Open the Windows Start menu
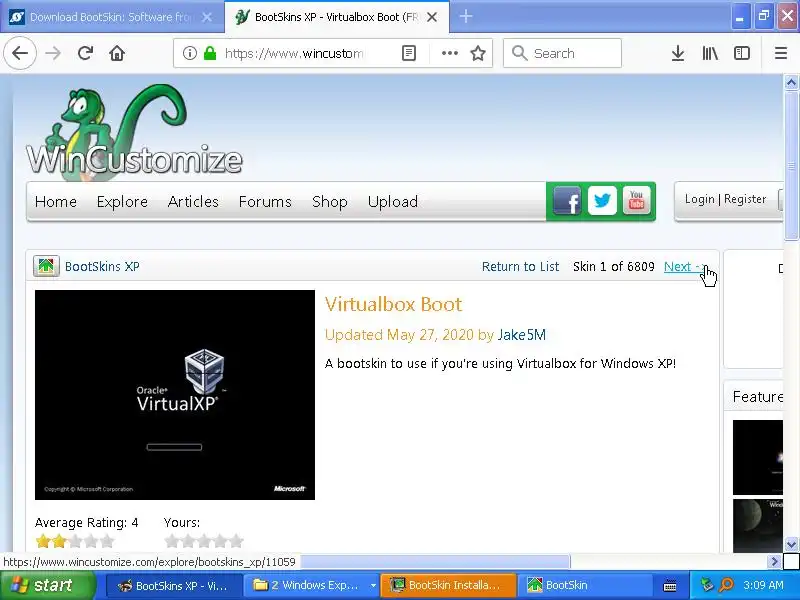Image resolution: width=800 pixels, height=600 pixels. (x=48, y=585)
